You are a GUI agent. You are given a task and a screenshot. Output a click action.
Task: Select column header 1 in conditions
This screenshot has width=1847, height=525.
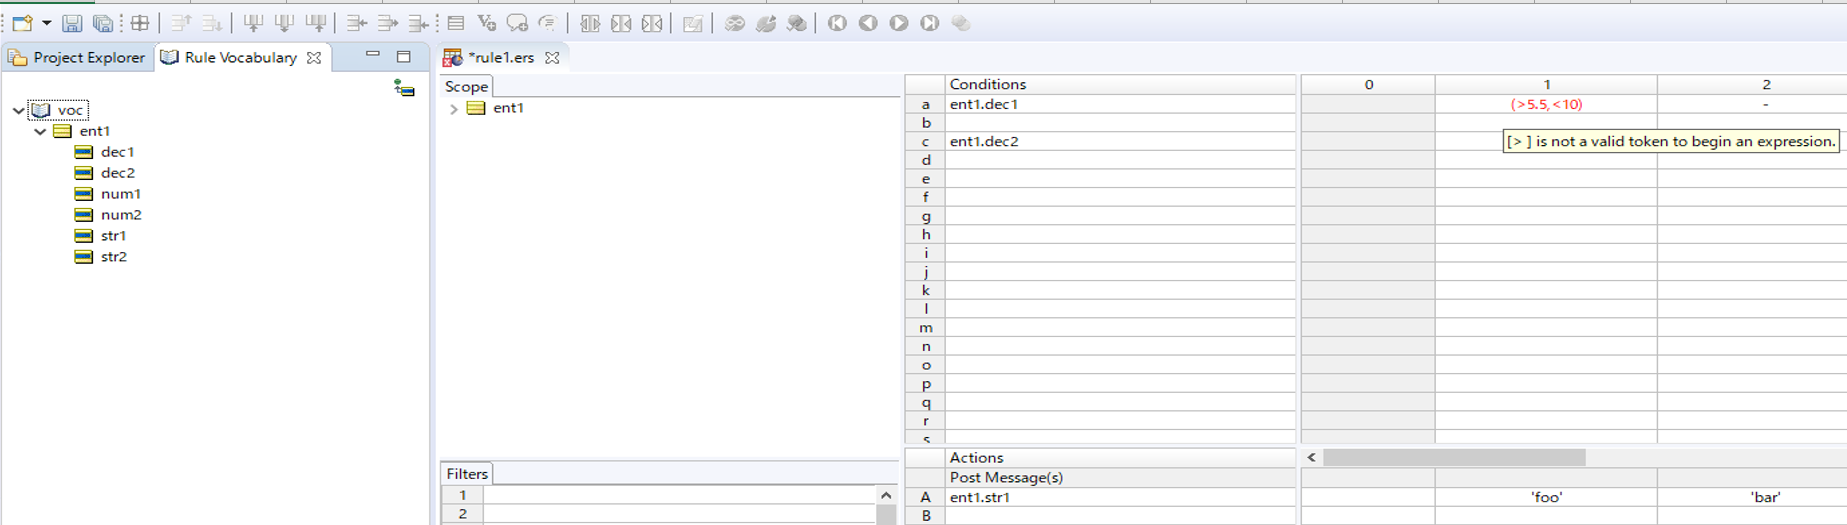1546,85
